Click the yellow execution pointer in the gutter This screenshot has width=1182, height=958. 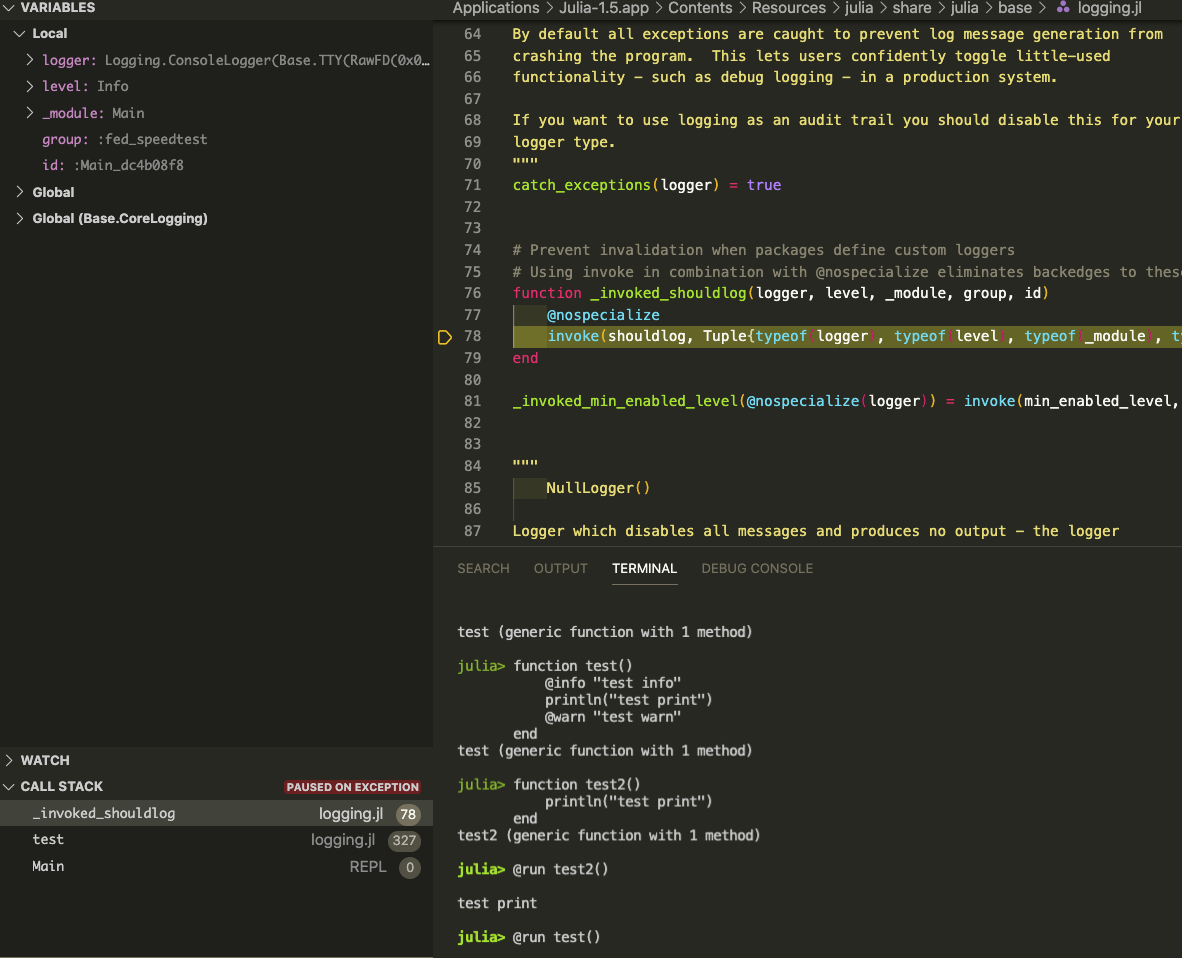[444, 337]
